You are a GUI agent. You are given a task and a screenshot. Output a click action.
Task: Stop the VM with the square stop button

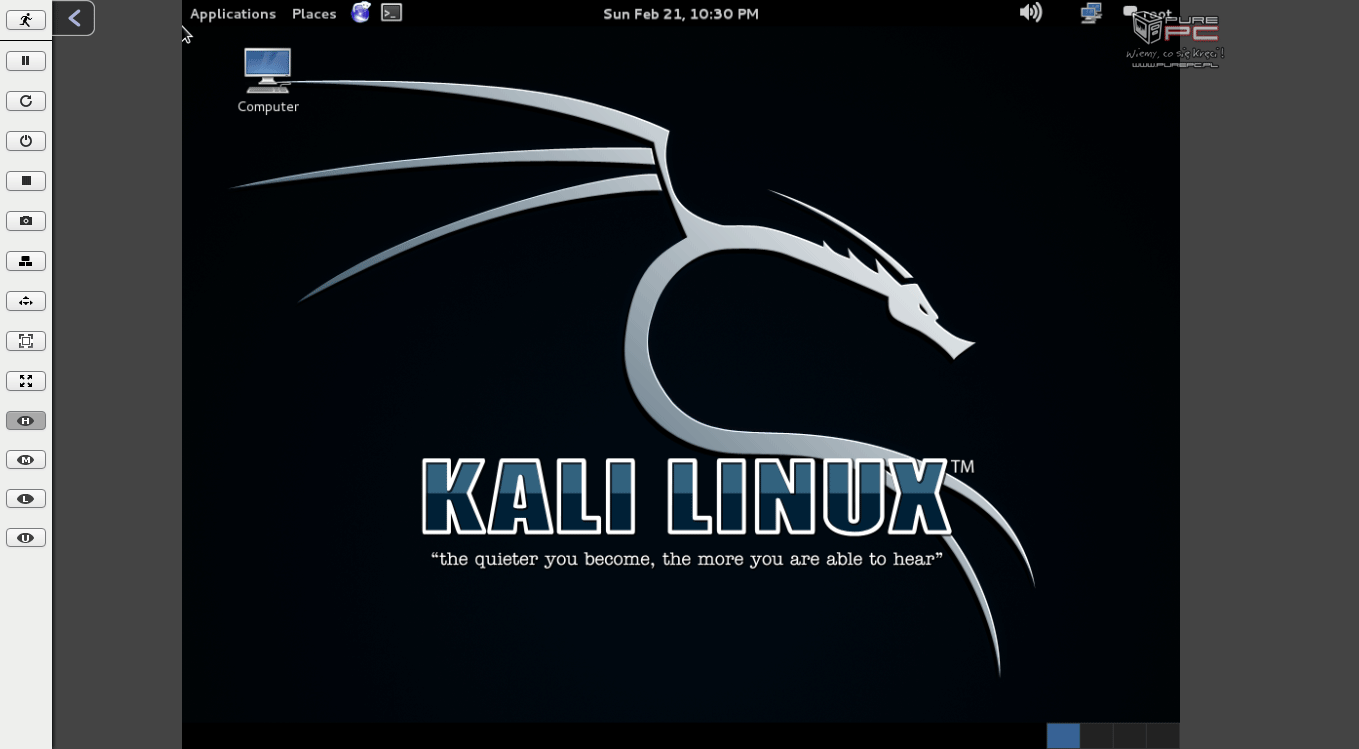tap(26, 180)
